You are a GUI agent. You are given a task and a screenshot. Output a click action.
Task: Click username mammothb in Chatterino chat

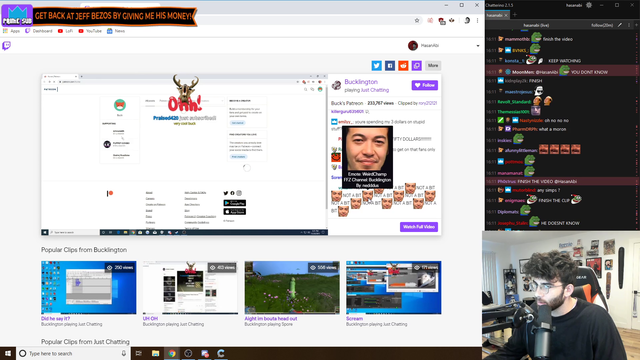(517, 39)
